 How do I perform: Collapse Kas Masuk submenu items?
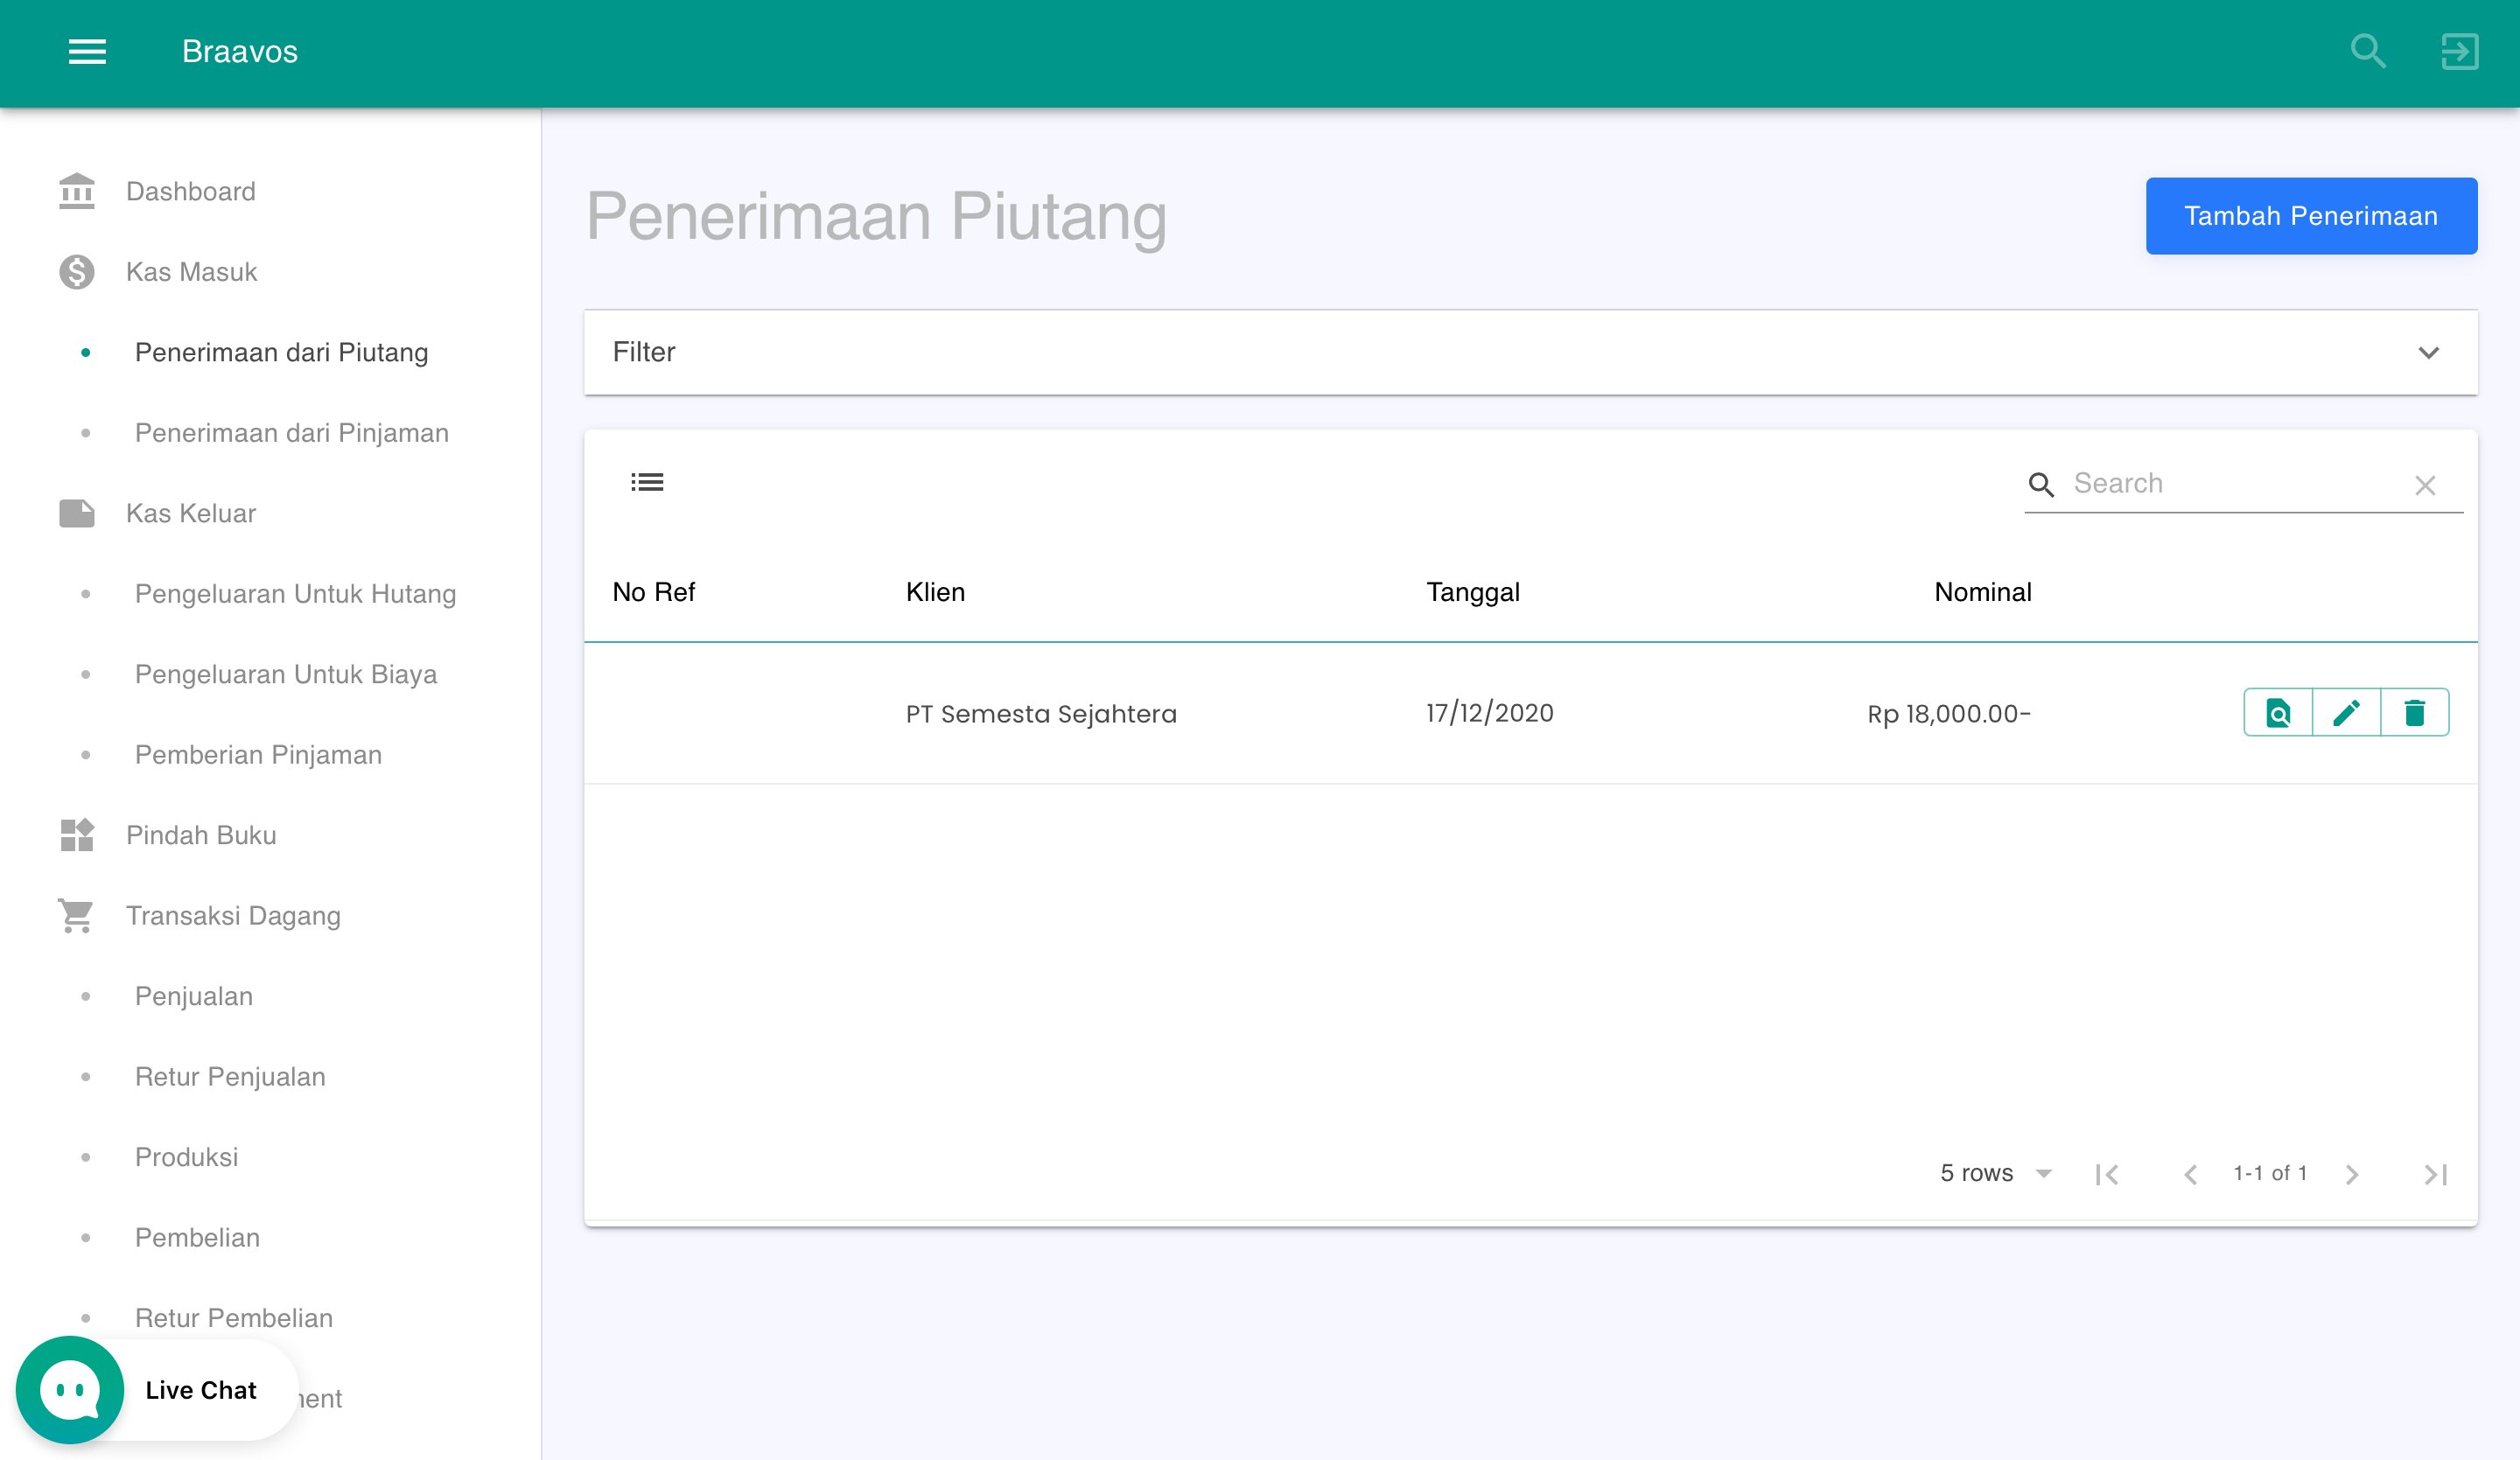(x=190, y=271)
